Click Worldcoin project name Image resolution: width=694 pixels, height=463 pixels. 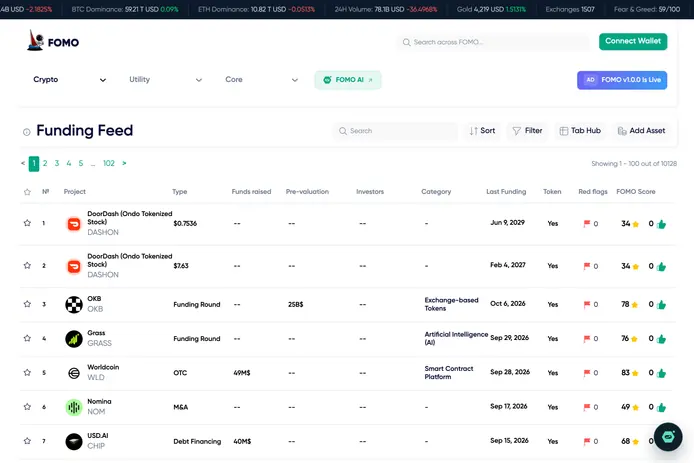point(103,367)
